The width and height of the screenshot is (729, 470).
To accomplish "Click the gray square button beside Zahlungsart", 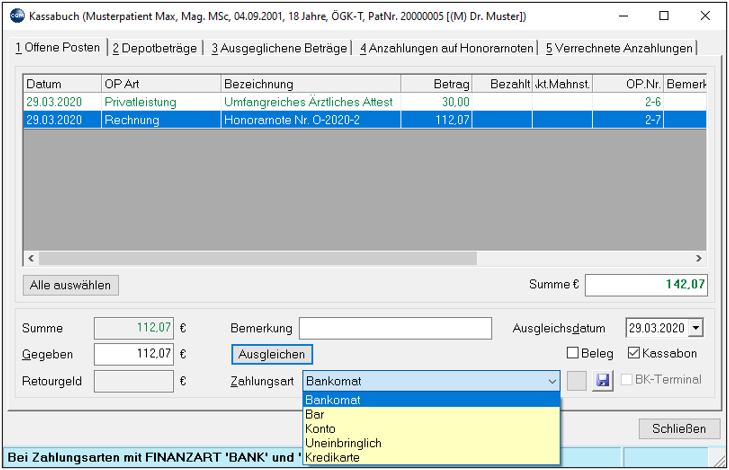I will pos(577,381).
